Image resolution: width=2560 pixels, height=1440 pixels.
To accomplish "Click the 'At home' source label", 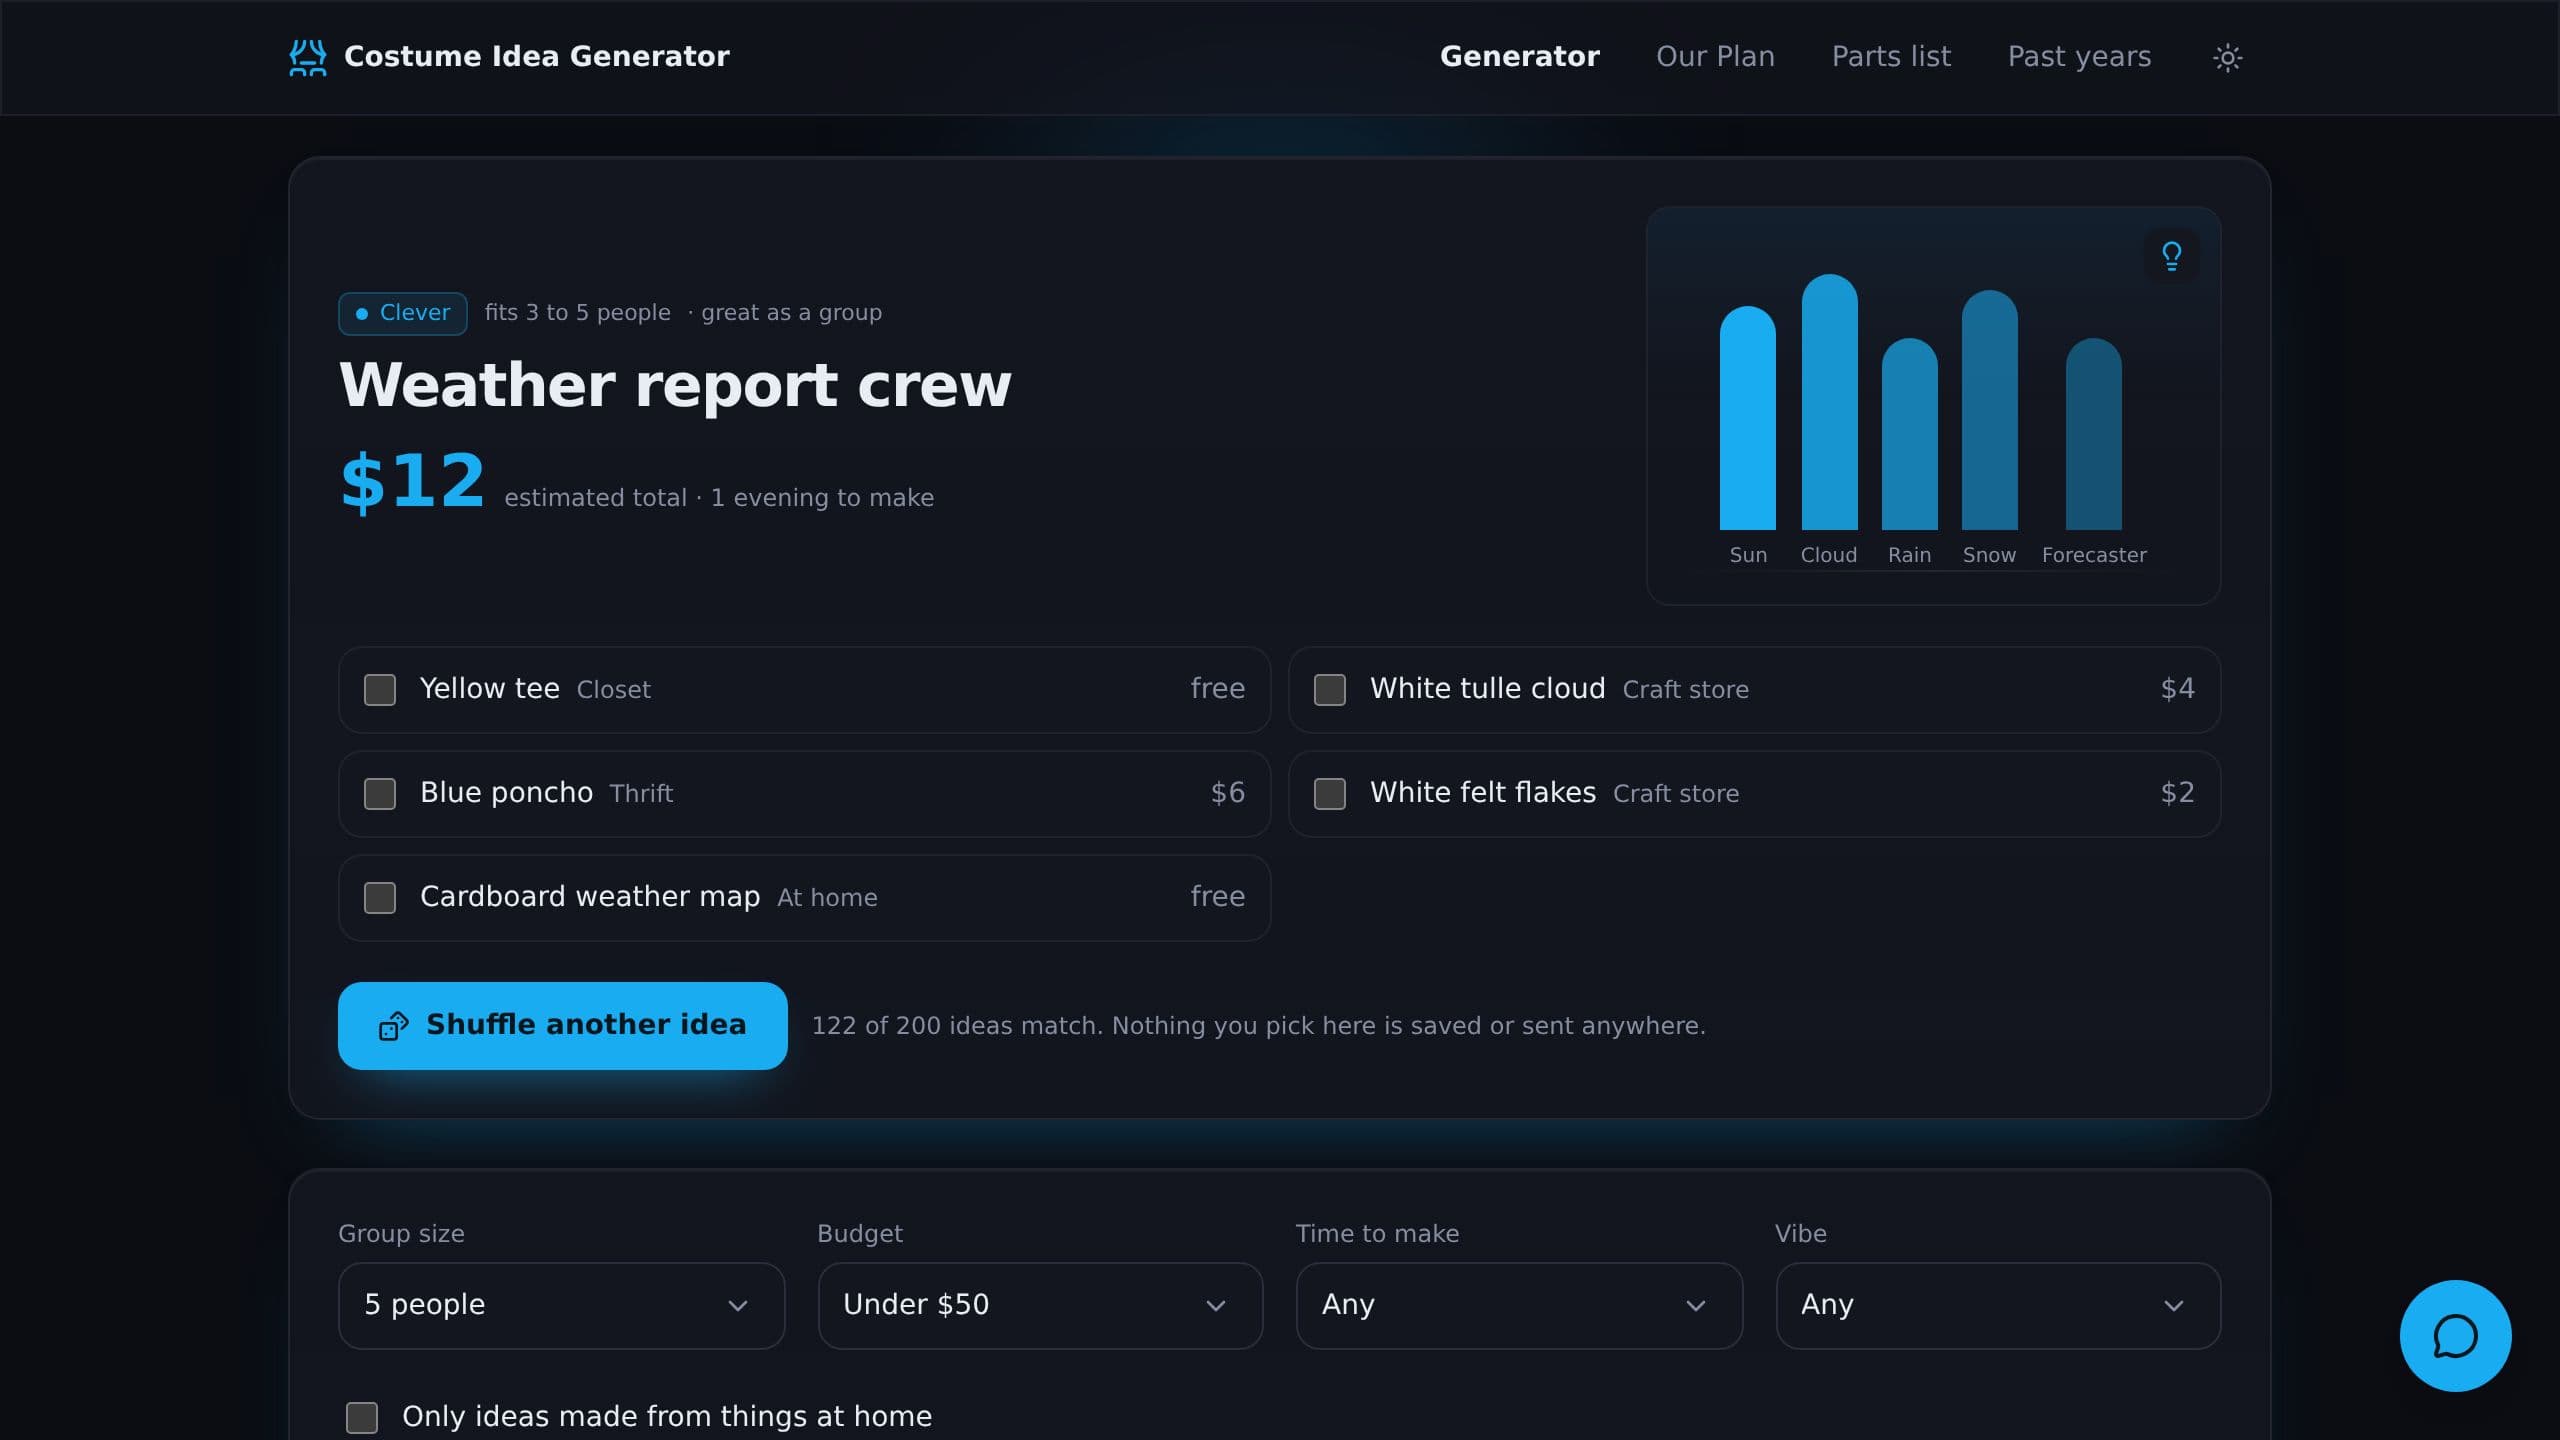I will click(827, 898).
